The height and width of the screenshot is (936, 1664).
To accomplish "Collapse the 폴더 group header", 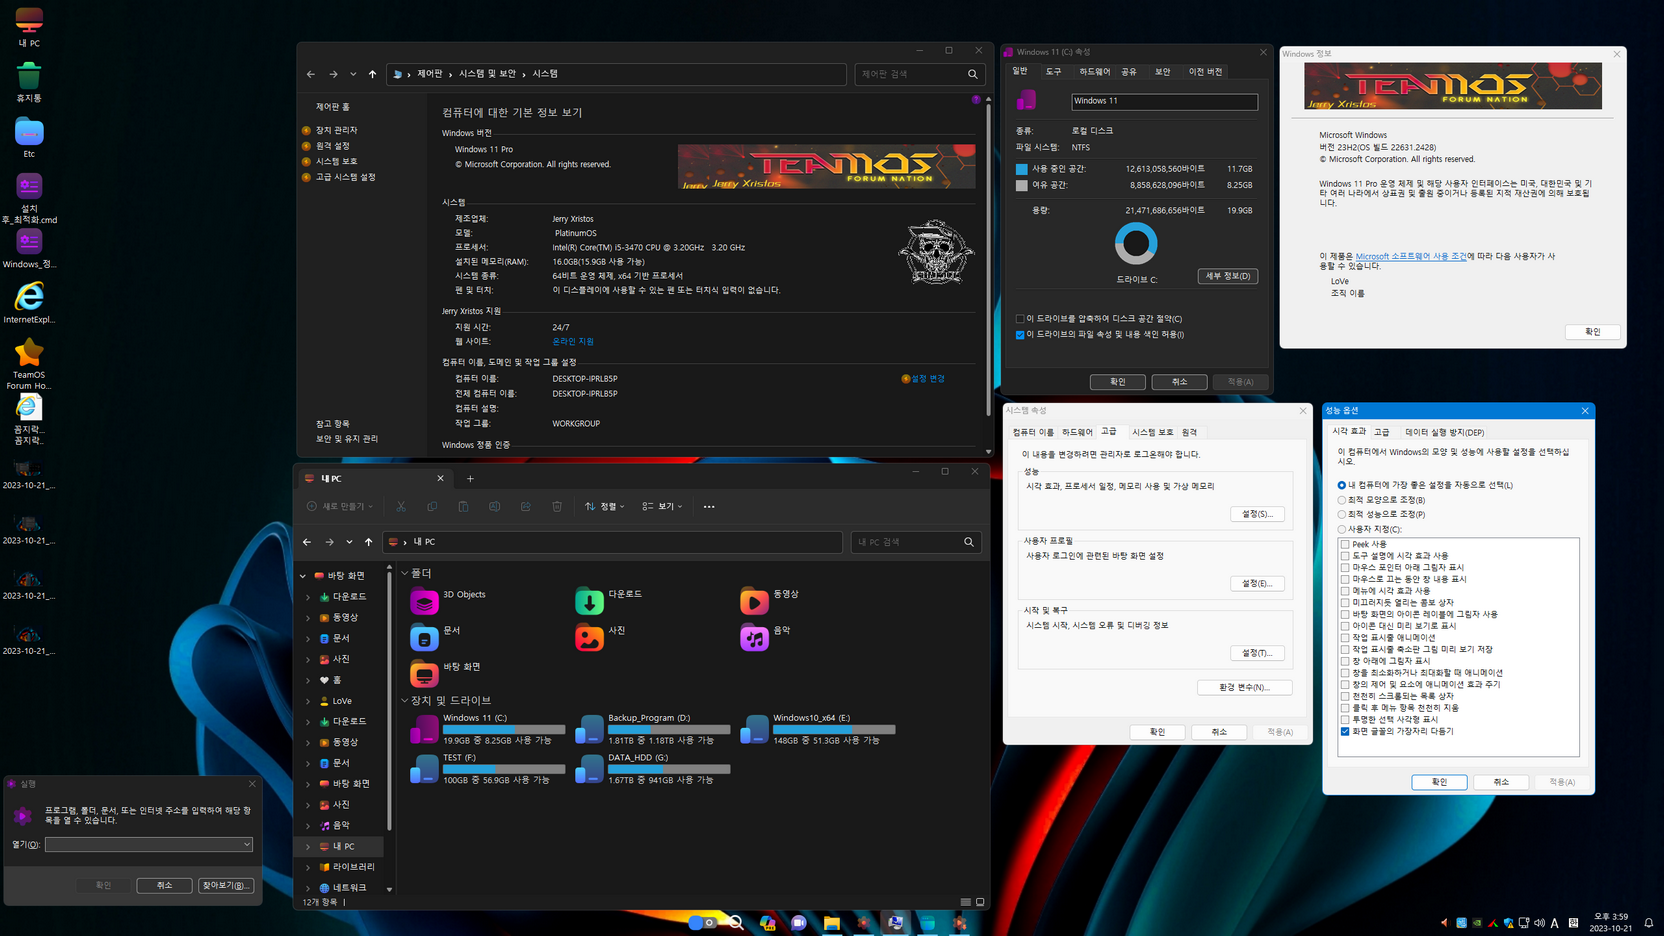I will point(405,573).
